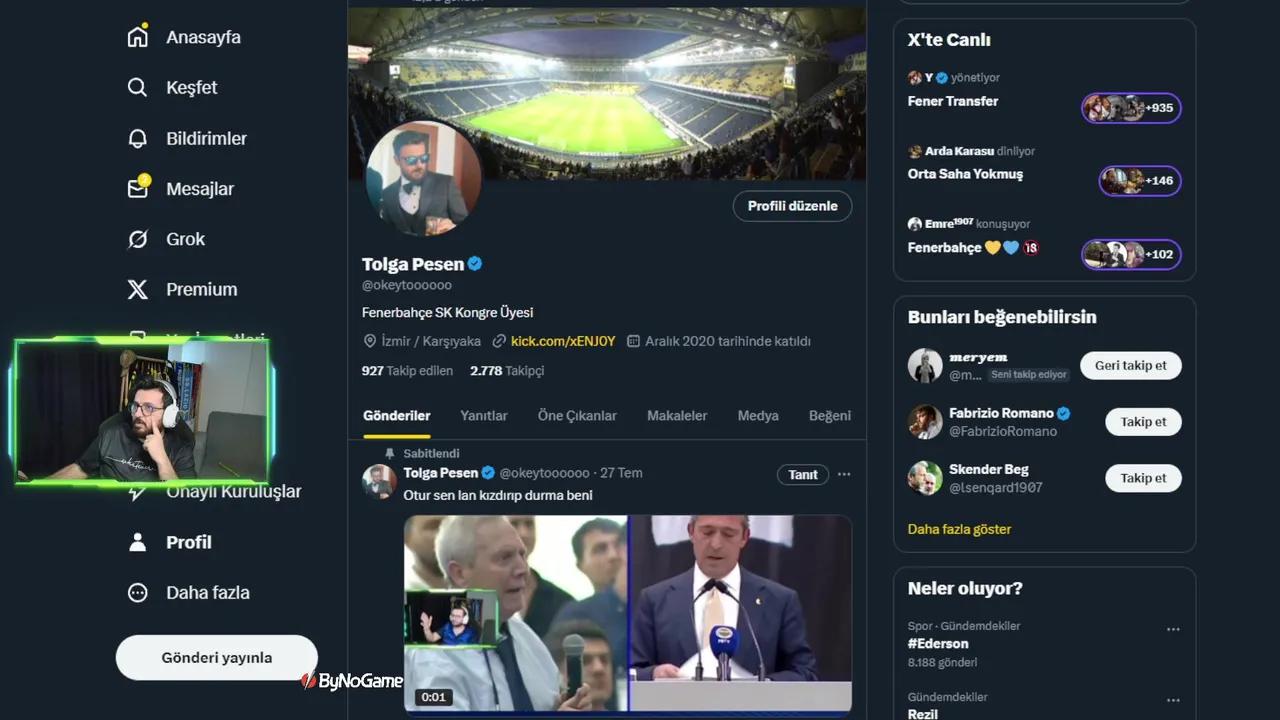Open the X Premium logo icon
Image resolution: width=1280 pixels, height=720 pixels.
pos(138,290)
